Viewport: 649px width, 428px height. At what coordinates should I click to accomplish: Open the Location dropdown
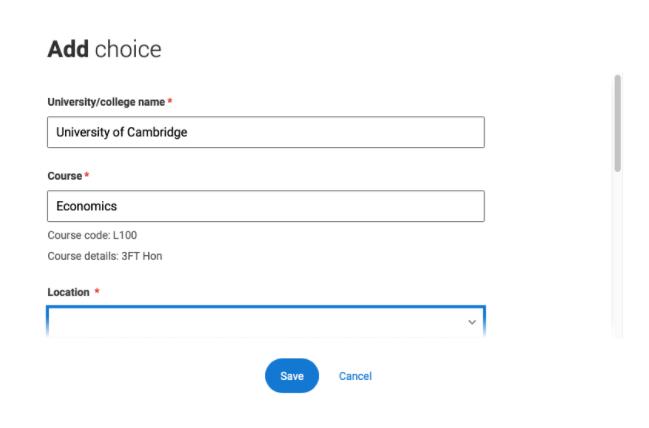coord(265,322)
